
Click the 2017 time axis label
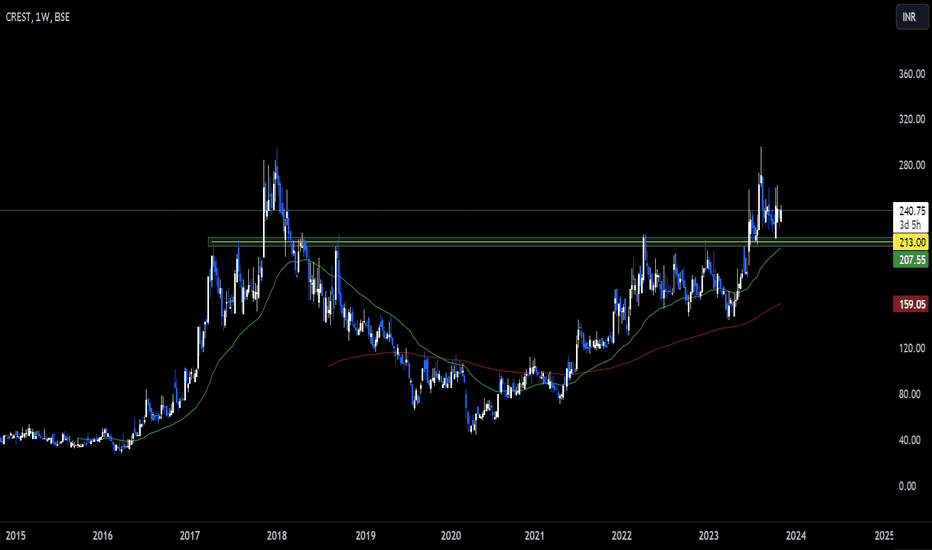click(x=190, y=536)
